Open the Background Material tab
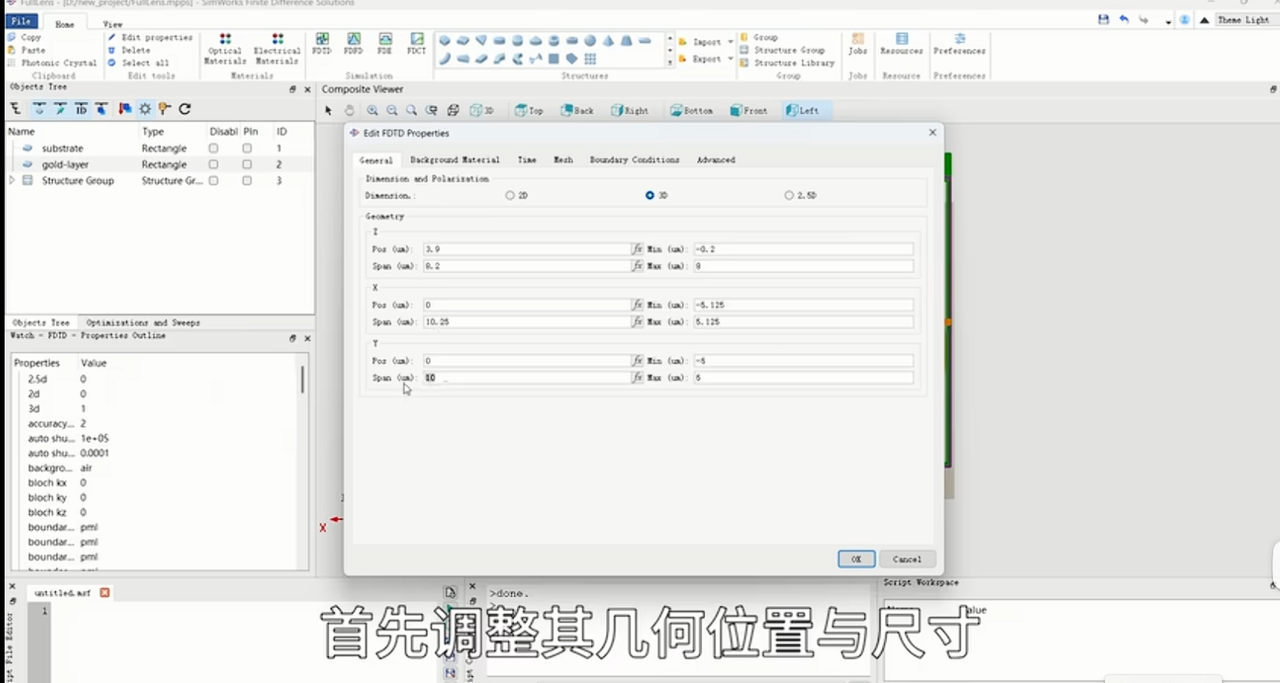1280x683 pixels. (x=455, y=160)
